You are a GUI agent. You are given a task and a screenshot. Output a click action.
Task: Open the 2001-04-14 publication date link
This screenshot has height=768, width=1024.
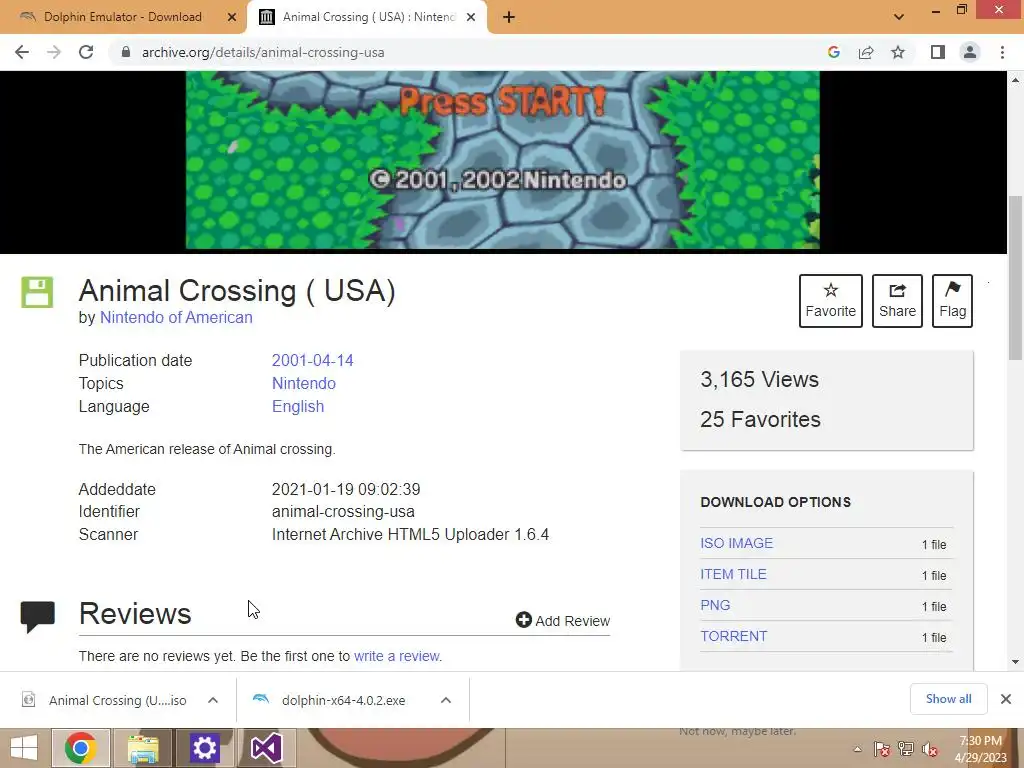312,360
